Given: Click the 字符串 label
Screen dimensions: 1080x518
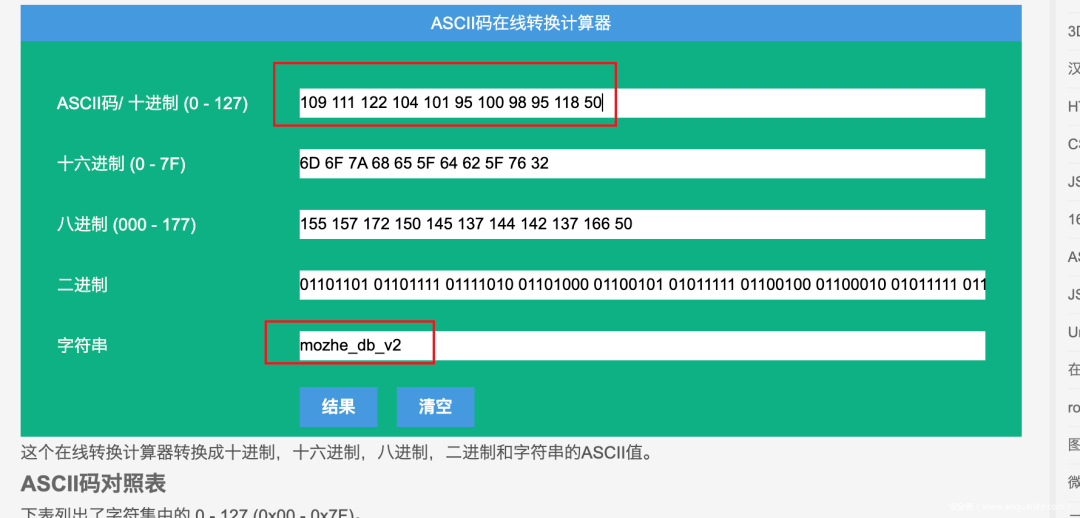Looking at the screenshot, I should pyautogui.click(x=82, y=346).
